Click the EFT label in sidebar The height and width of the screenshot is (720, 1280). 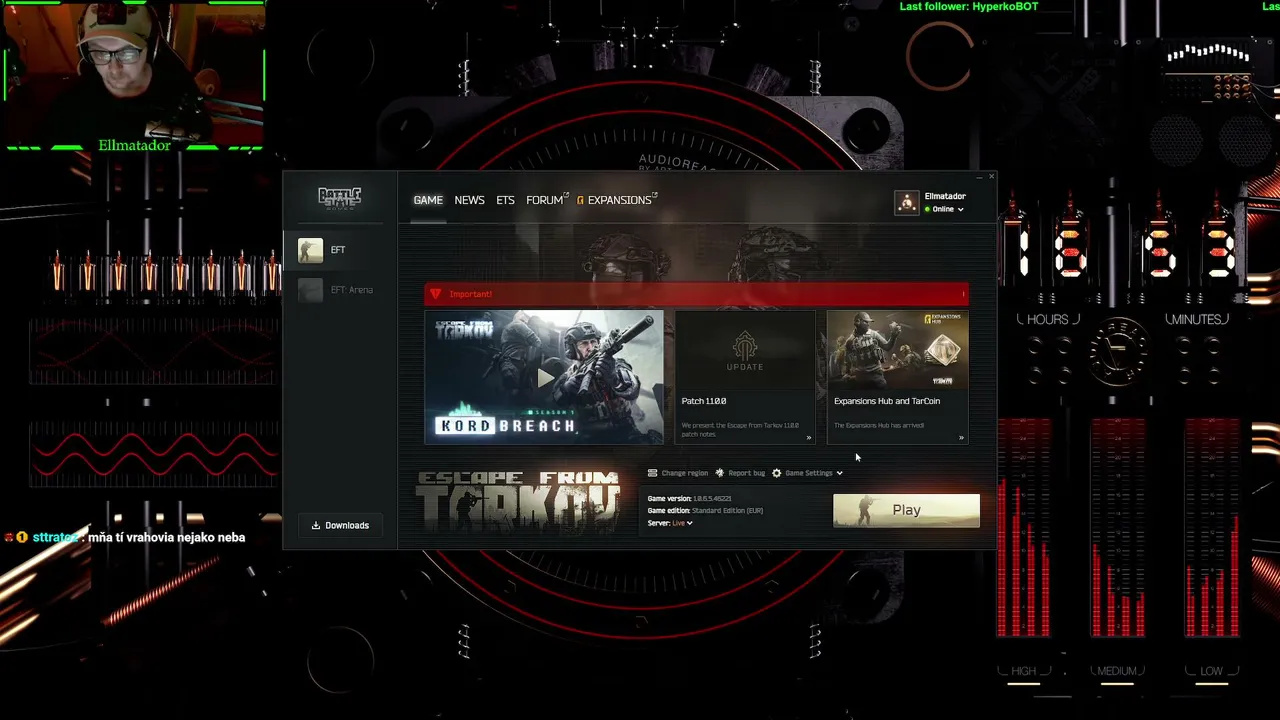point(338,250)
